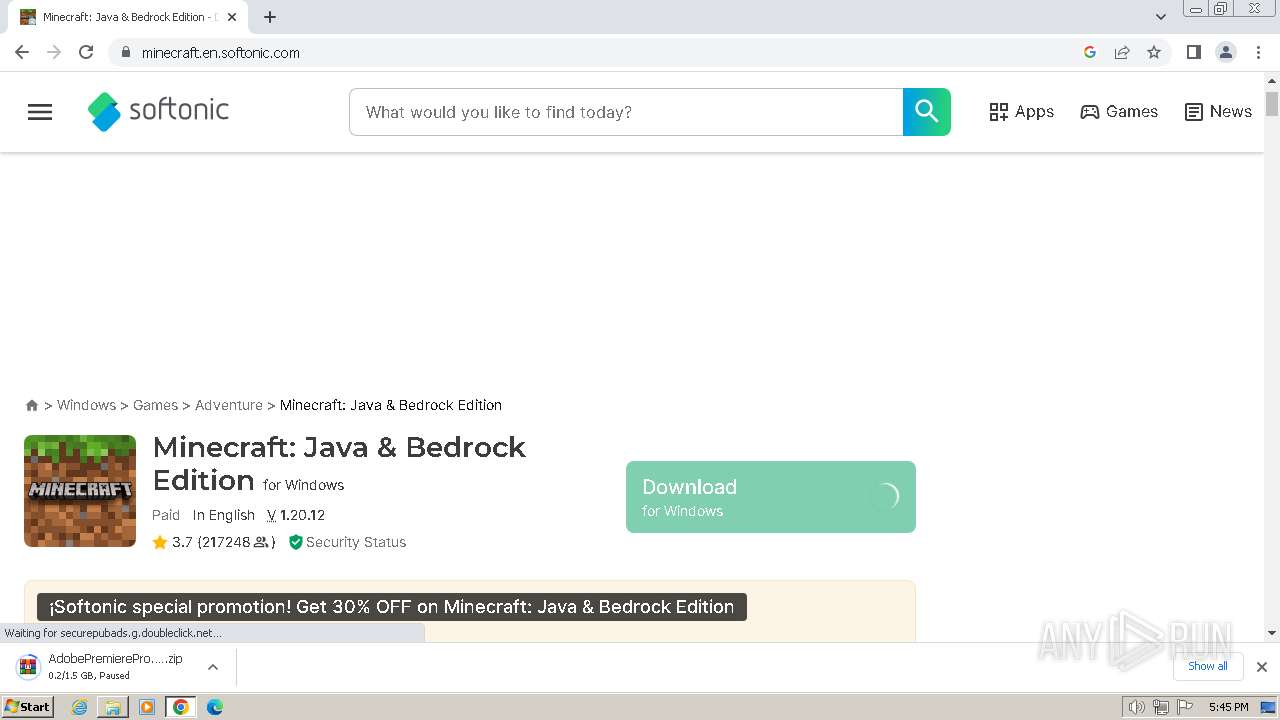Click the volume speaker tray icon
The image size is (1280, 720).
(x=1136, y=707)
